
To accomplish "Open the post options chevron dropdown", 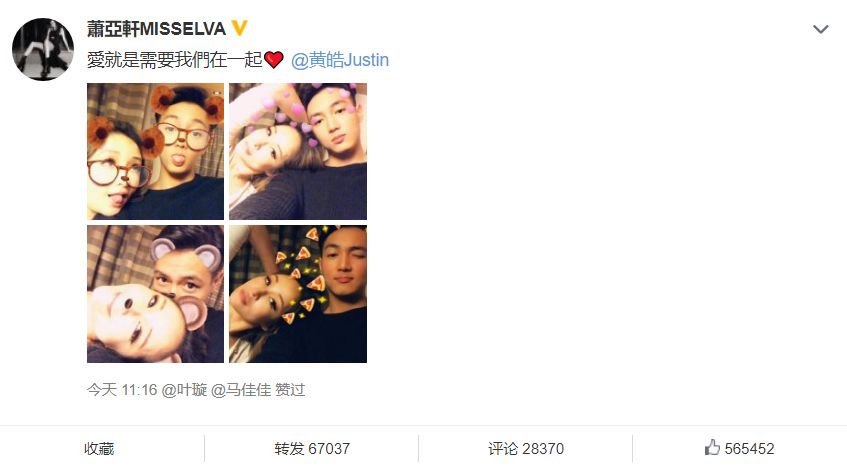I will pyautogui.click(x=821, y=29).
